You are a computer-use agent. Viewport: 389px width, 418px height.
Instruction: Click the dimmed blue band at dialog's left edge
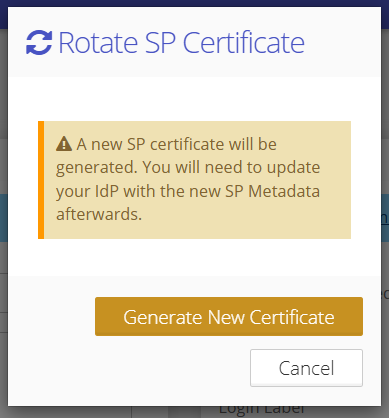4,218
